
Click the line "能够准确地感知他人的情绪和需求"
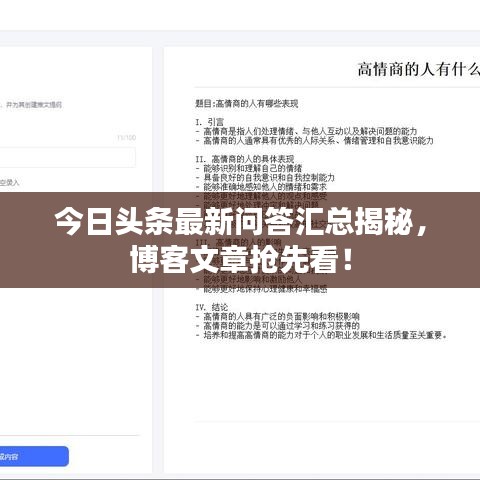265,187
